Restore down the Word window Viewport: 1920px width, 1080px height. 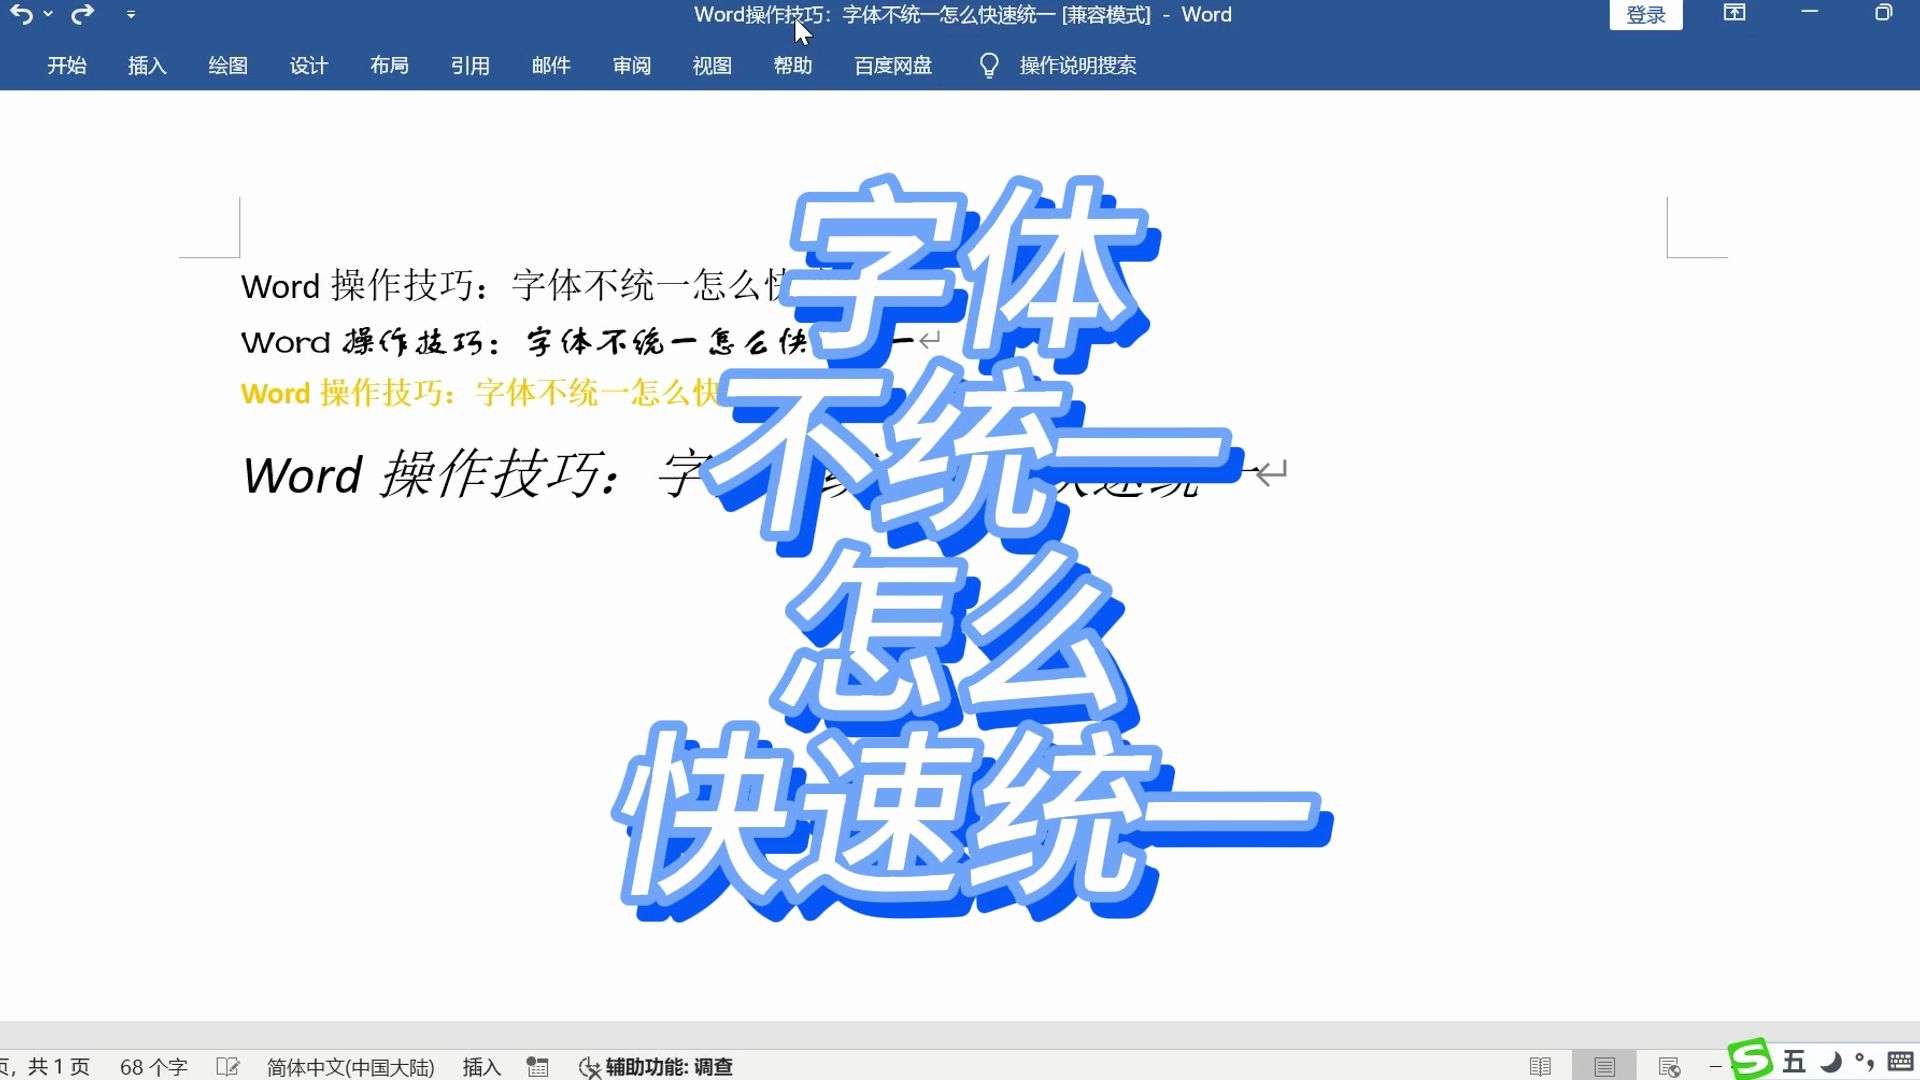pyautogui.click(x=1884, y=12)
